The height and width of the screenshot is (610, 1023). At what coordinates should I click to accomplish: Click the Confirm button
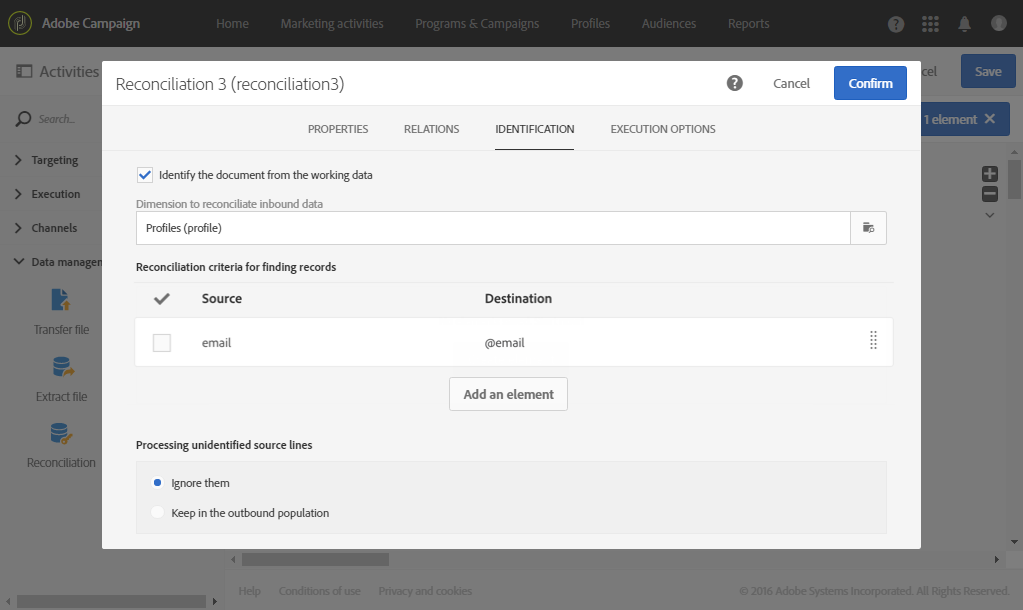(870, 83)
